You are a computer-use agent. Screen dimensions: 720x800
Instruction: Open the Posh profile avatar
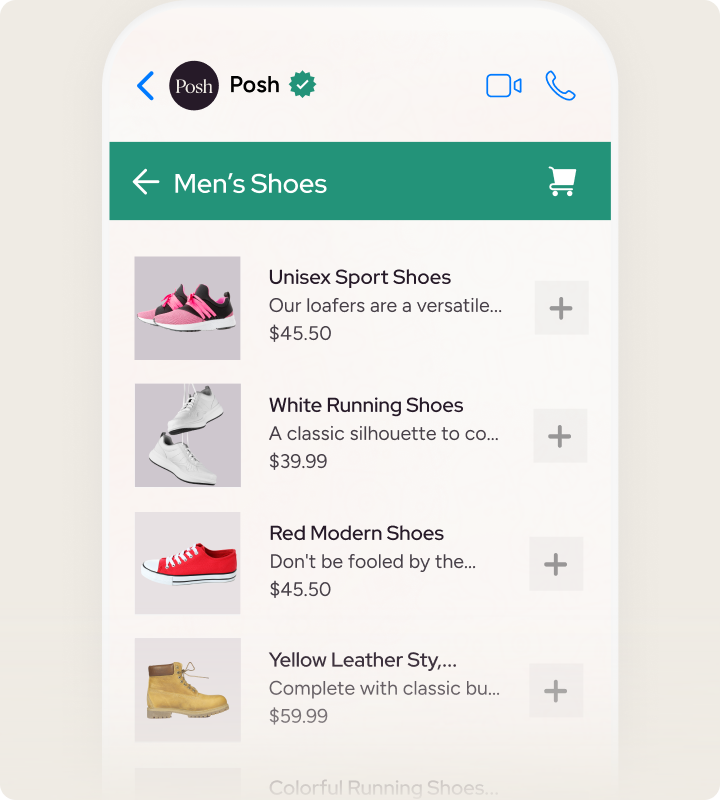click(194, 85)
